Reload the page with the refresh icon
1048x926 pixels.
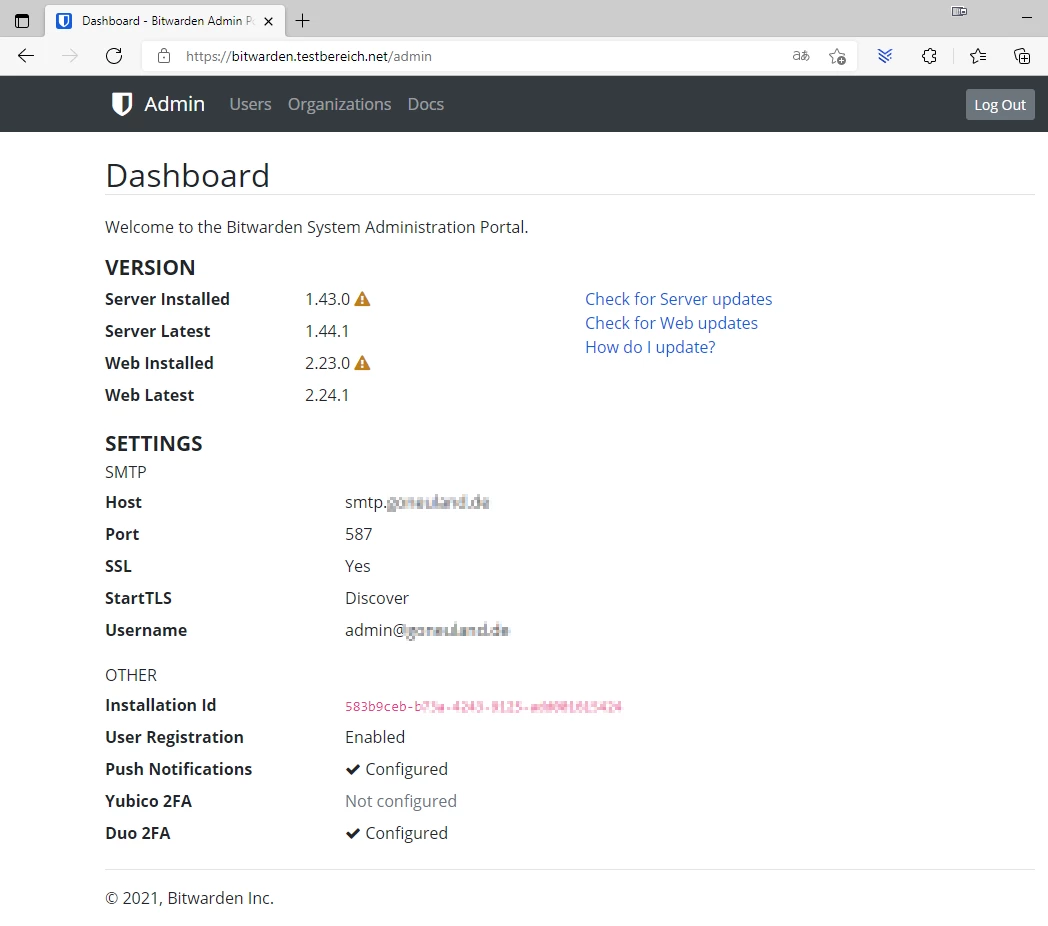tap(114, 56)
